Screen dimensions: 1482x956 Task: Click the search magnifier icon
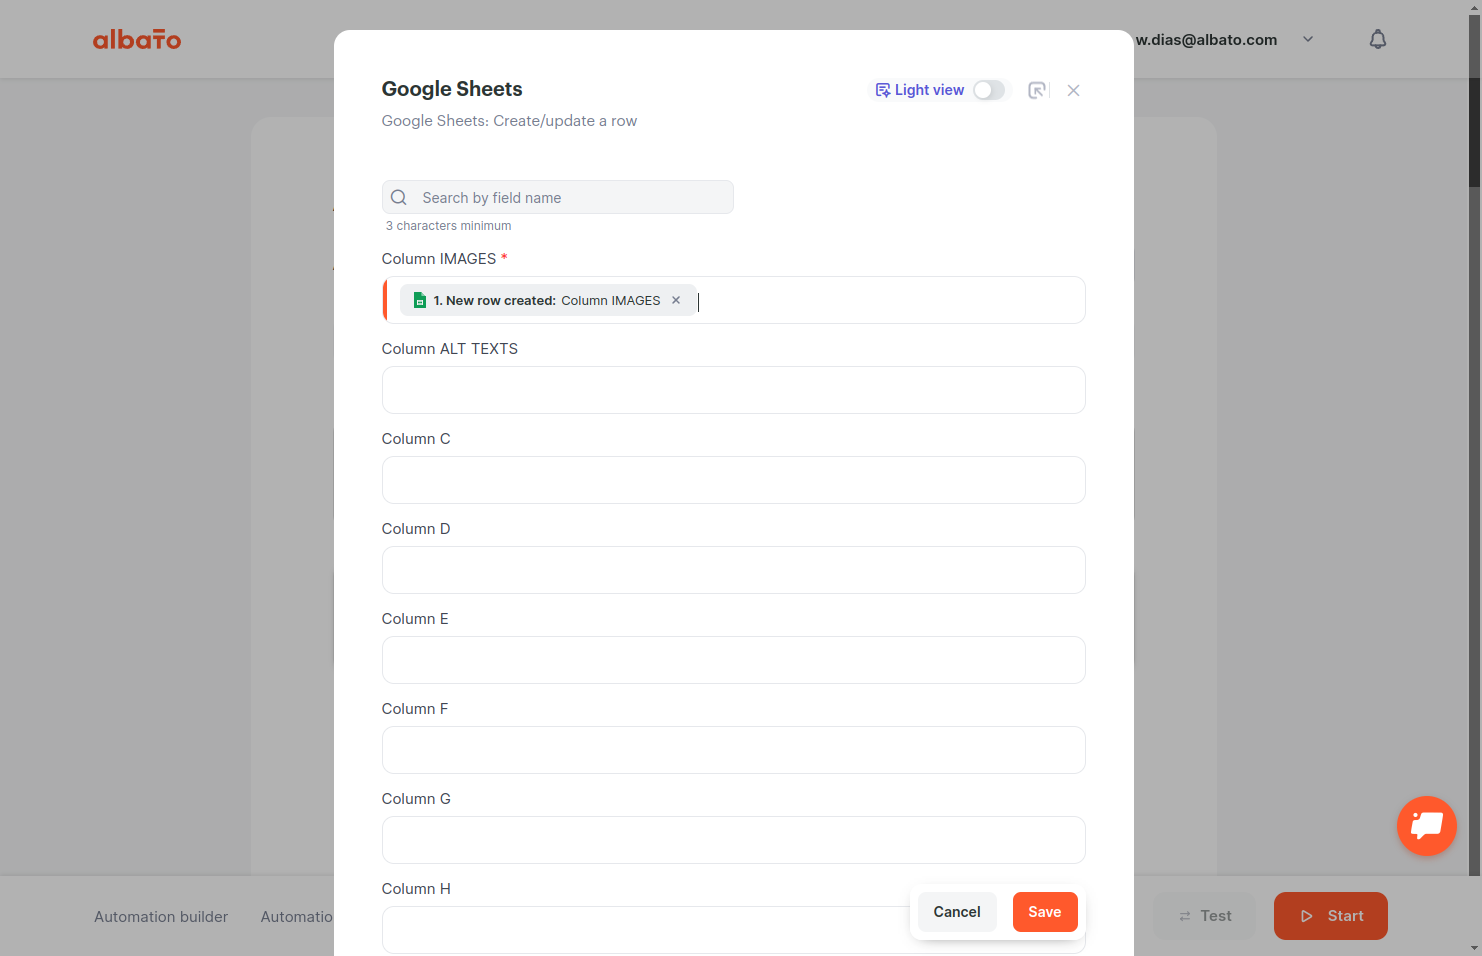click(399, 197)
